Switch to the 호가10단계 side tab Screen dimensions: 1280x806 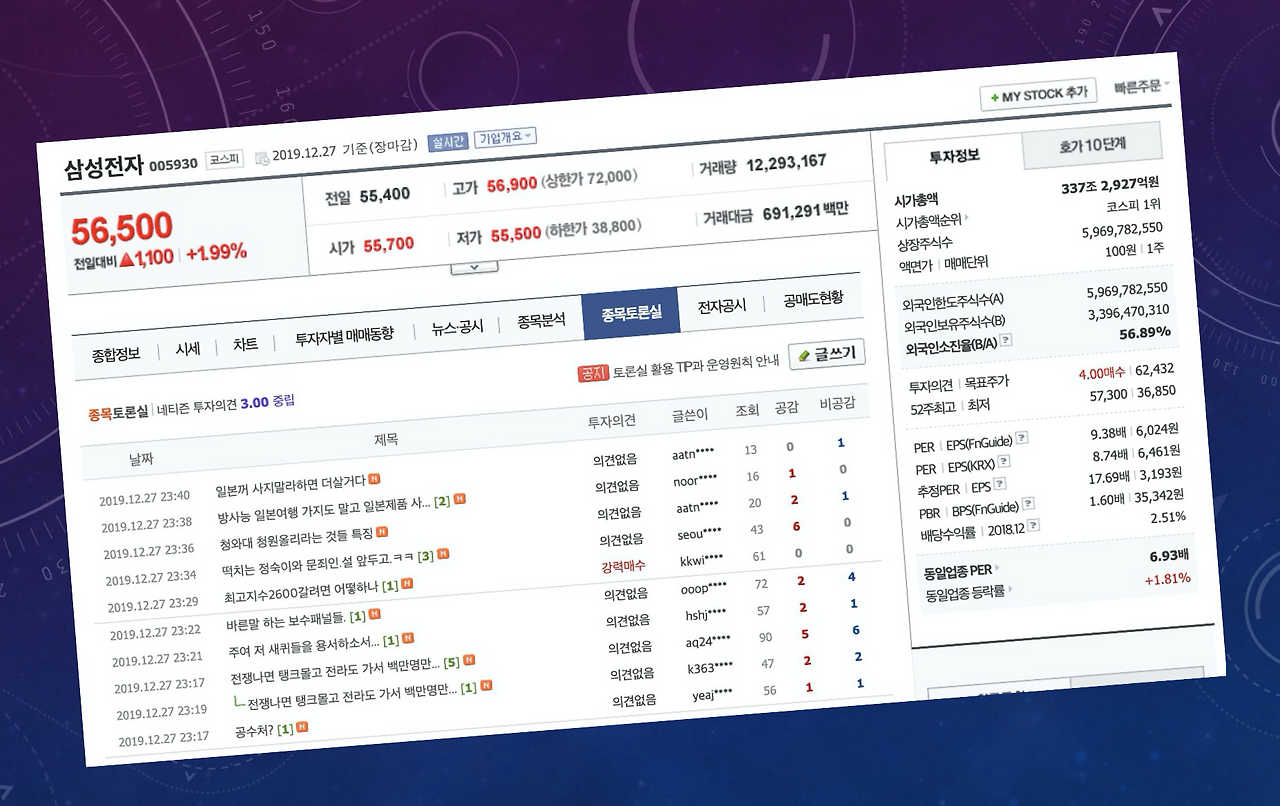tap(1093, 144)
